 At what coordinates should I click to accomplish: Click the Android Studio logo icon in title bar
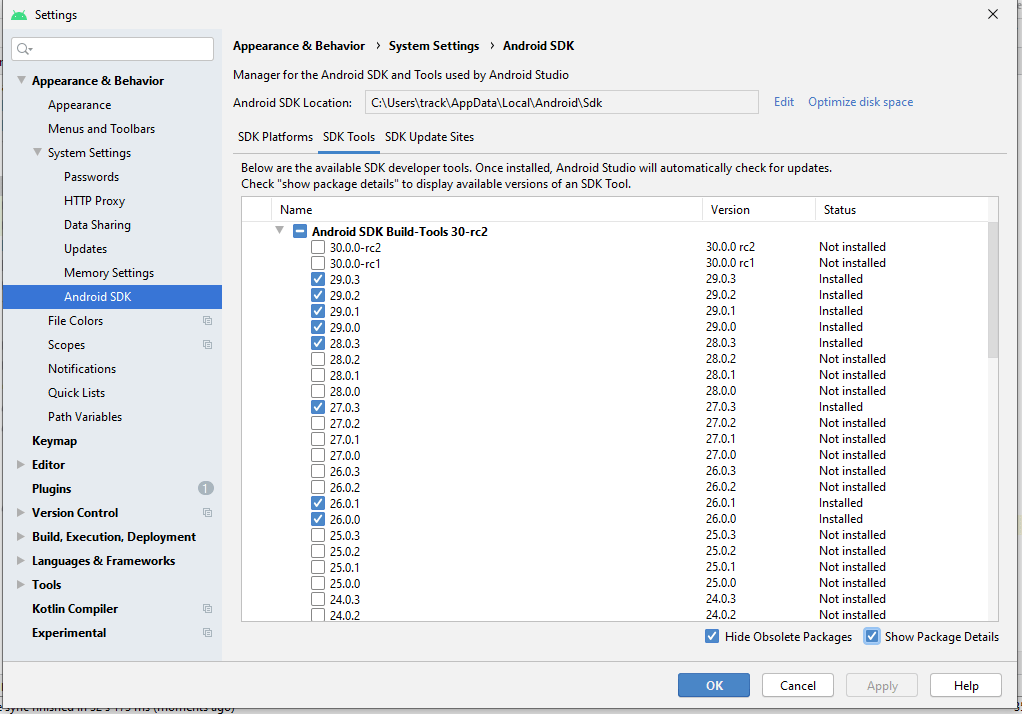coord(19,15)
